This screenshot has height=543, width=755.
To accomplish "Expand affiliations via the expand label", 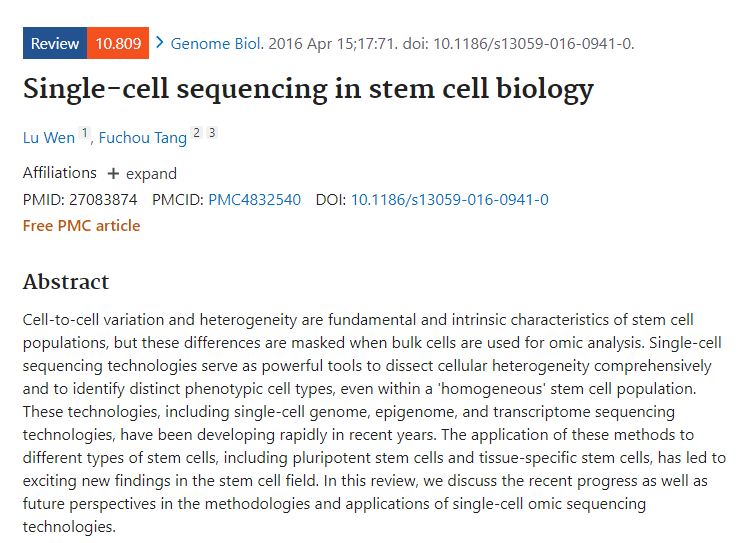I will pyautogui.click(x=151, y=174).
